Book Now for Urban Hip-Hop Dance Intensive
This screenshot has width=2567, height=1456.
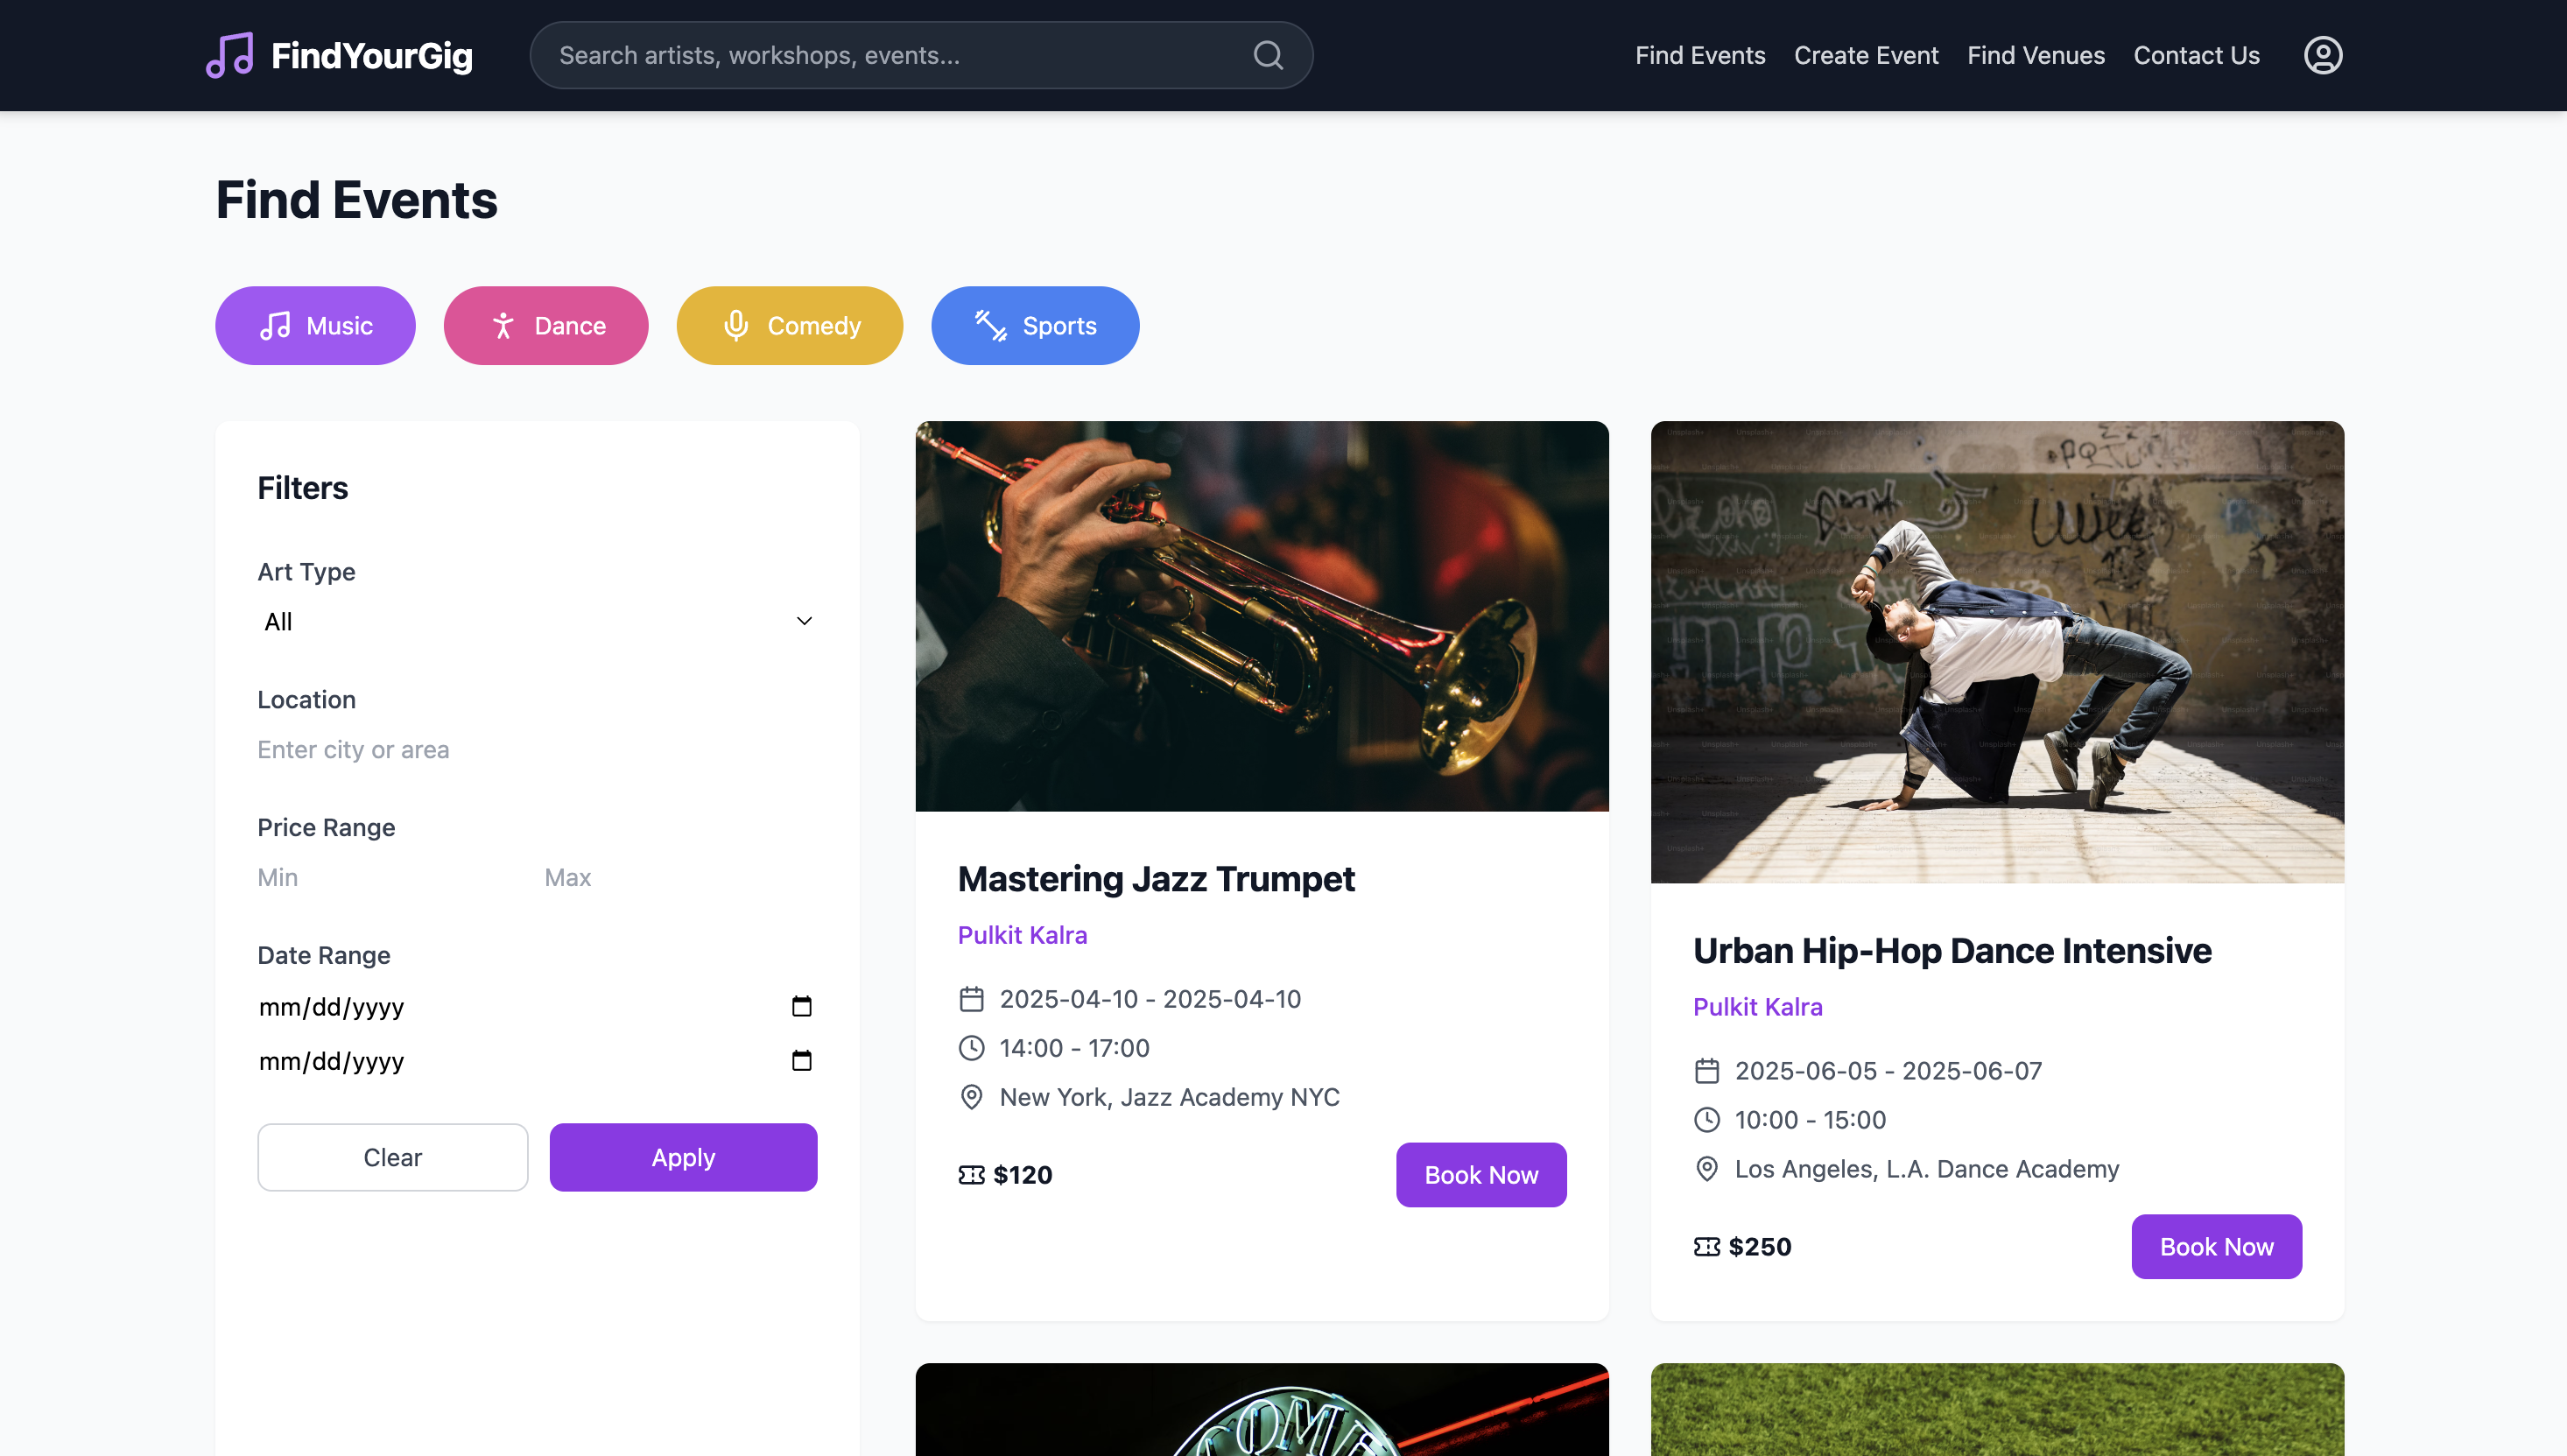[2216, 1247]
